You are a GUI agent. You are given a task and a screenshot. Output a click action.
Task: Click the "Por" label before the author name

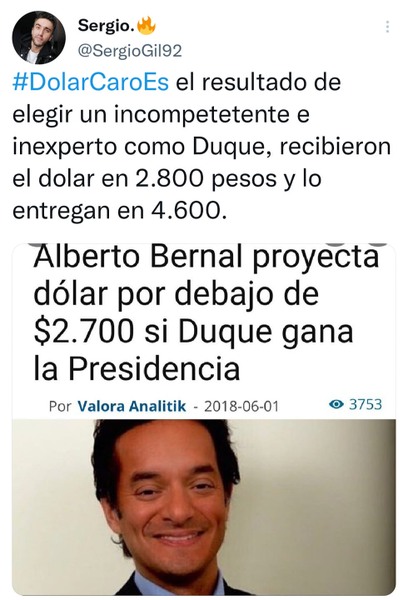click(x=60, y=406)
